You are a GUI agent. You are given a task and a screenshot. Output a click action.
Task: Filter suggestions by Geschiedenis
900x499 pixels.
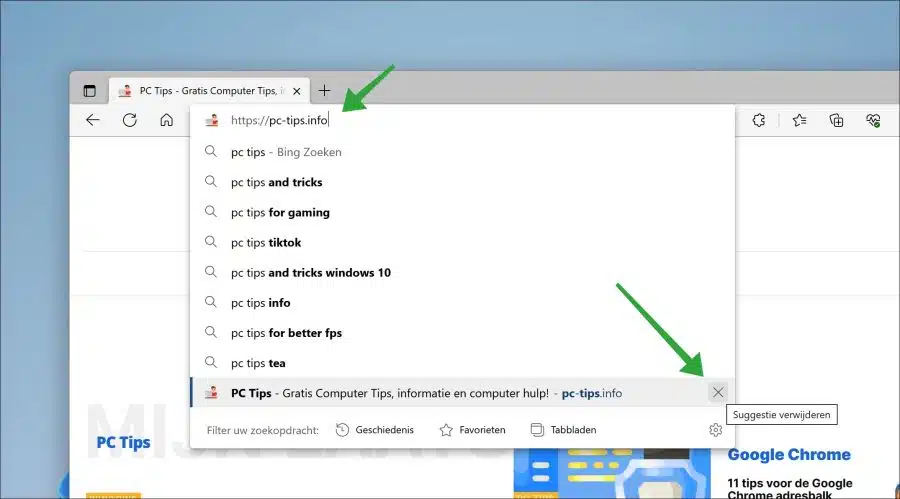point(375,430)
